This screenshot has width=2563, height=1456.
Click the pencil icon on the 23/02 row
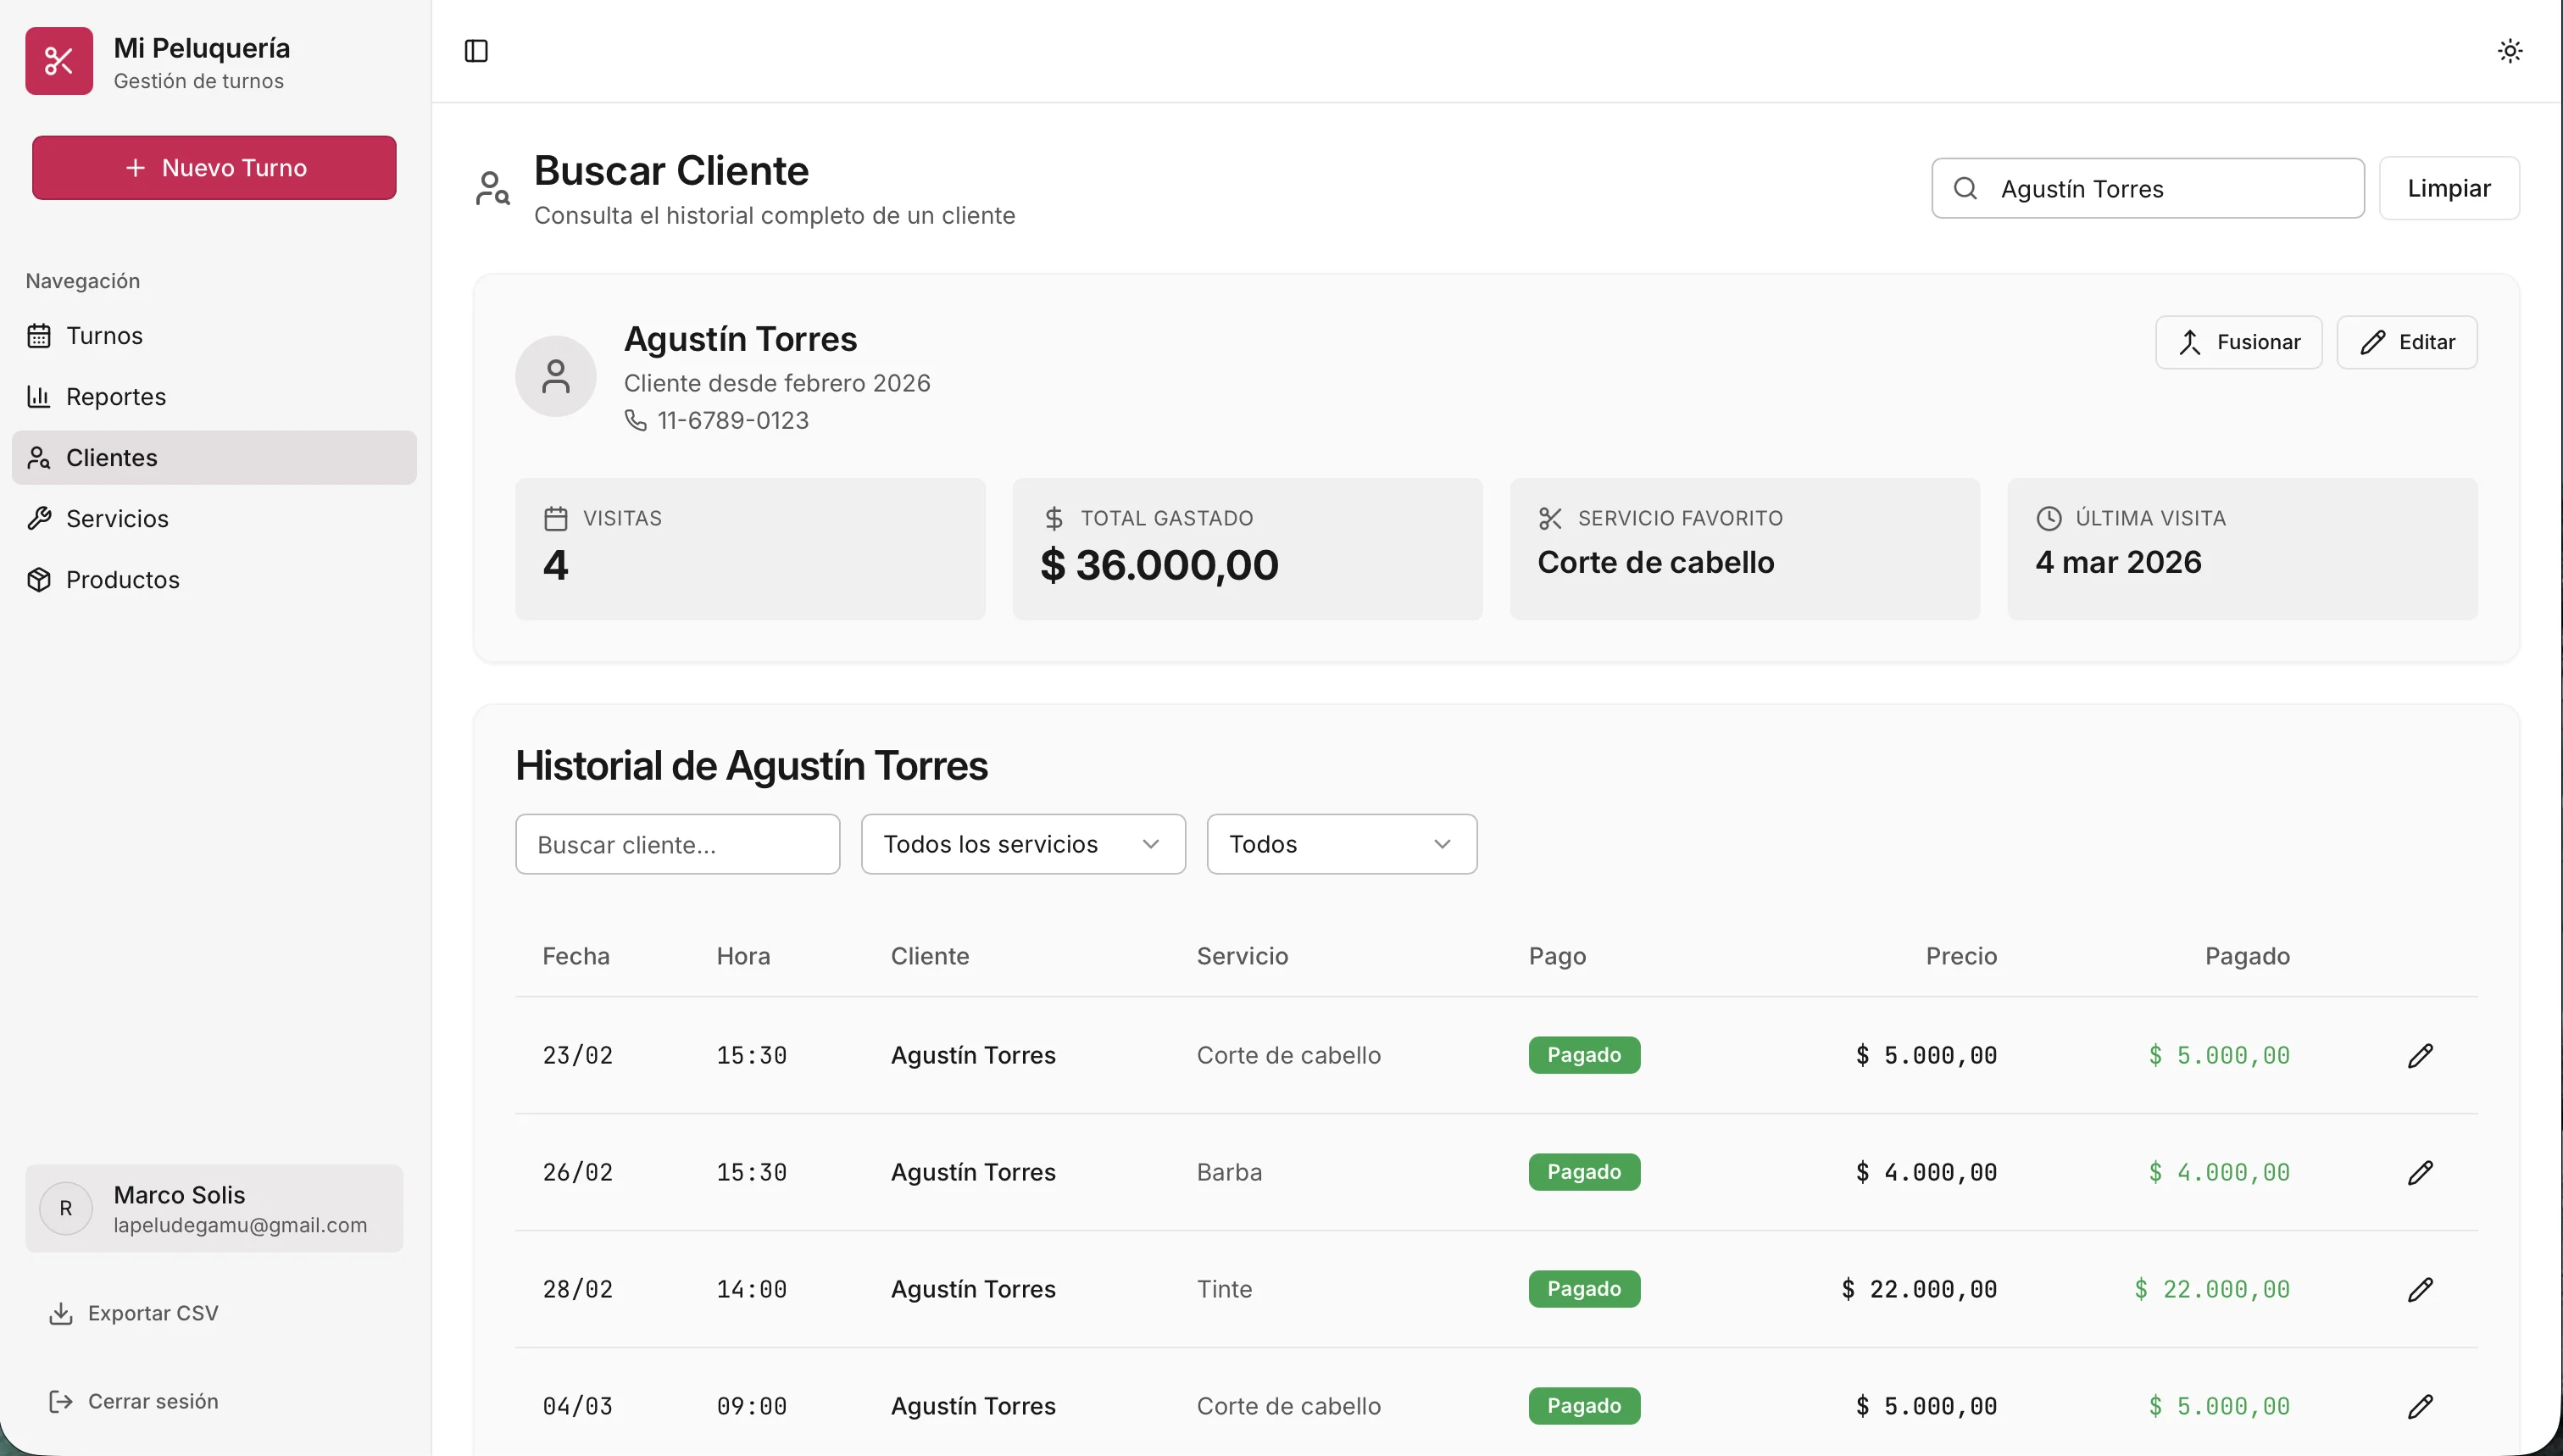(2420, 1054)
